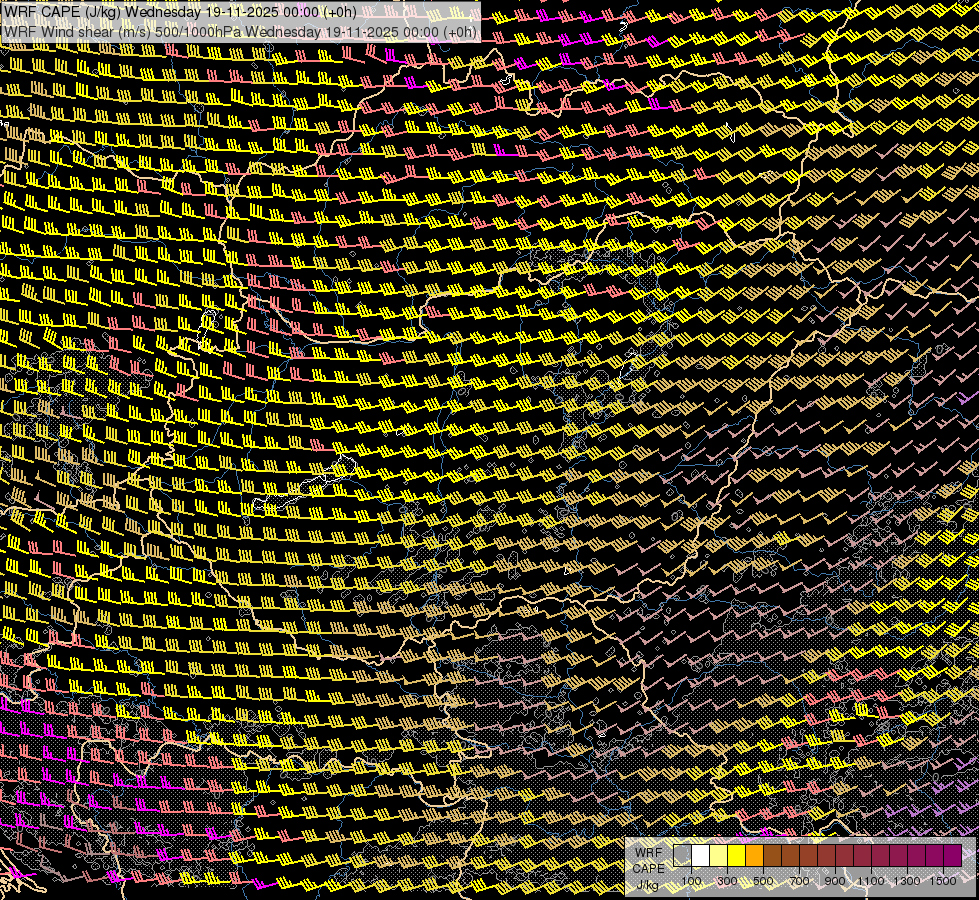Click the WRF Wind shear title line
Viewport: 979px width, 900px height.
pyautogui.click(x=240, y=31)
